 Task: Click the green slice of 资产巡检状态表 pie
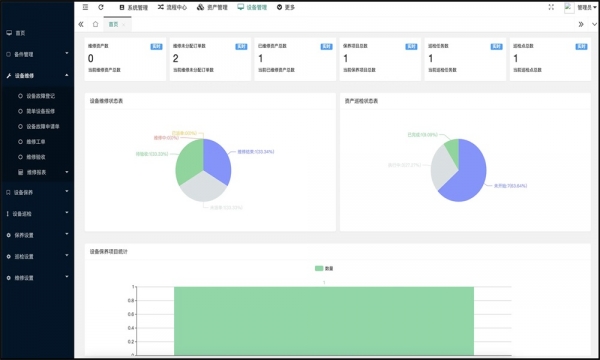(452, 149)
